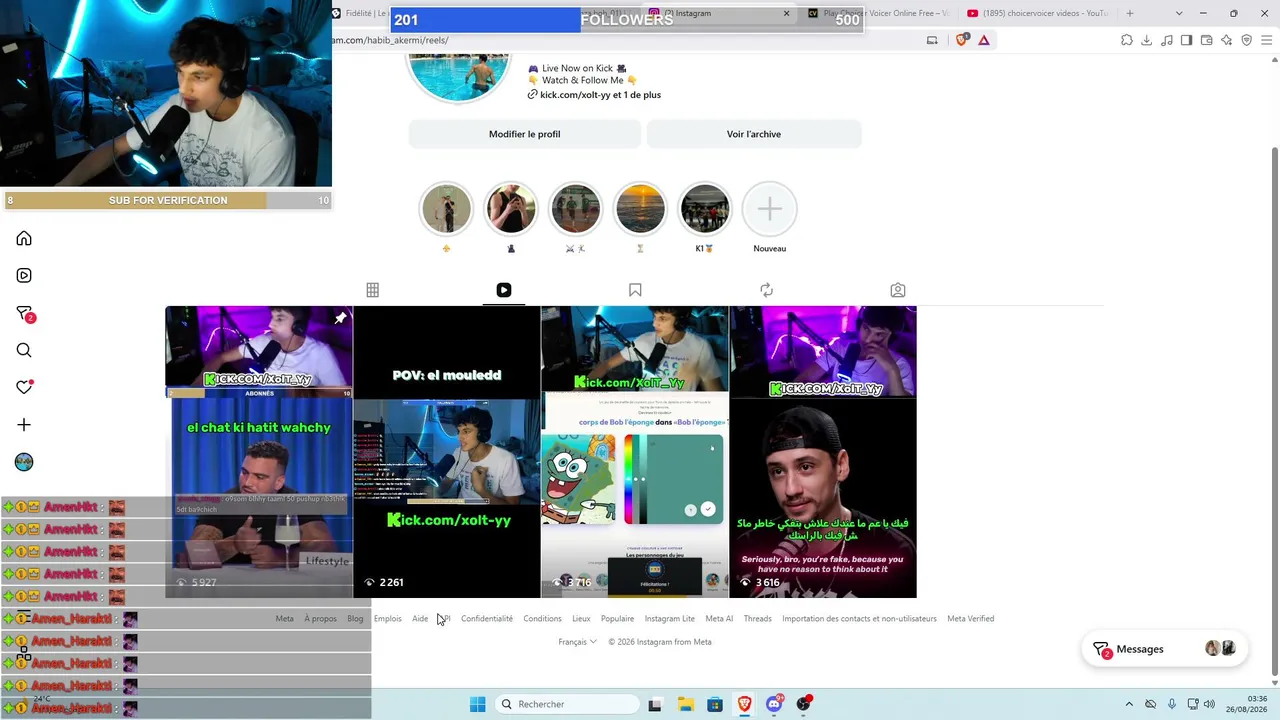Open the browser downloads icon
The image size is (1280, 720).
coord(1147,40)
